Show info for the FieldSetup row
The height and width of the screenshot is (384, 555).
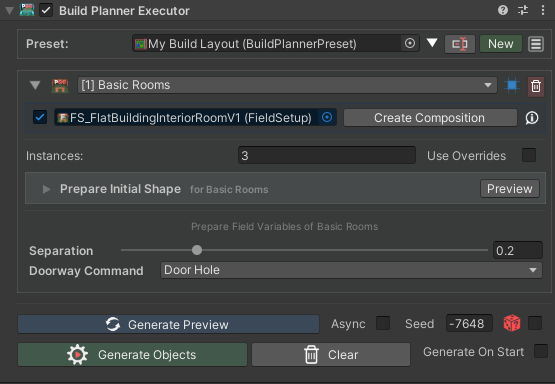pos(532,118)
